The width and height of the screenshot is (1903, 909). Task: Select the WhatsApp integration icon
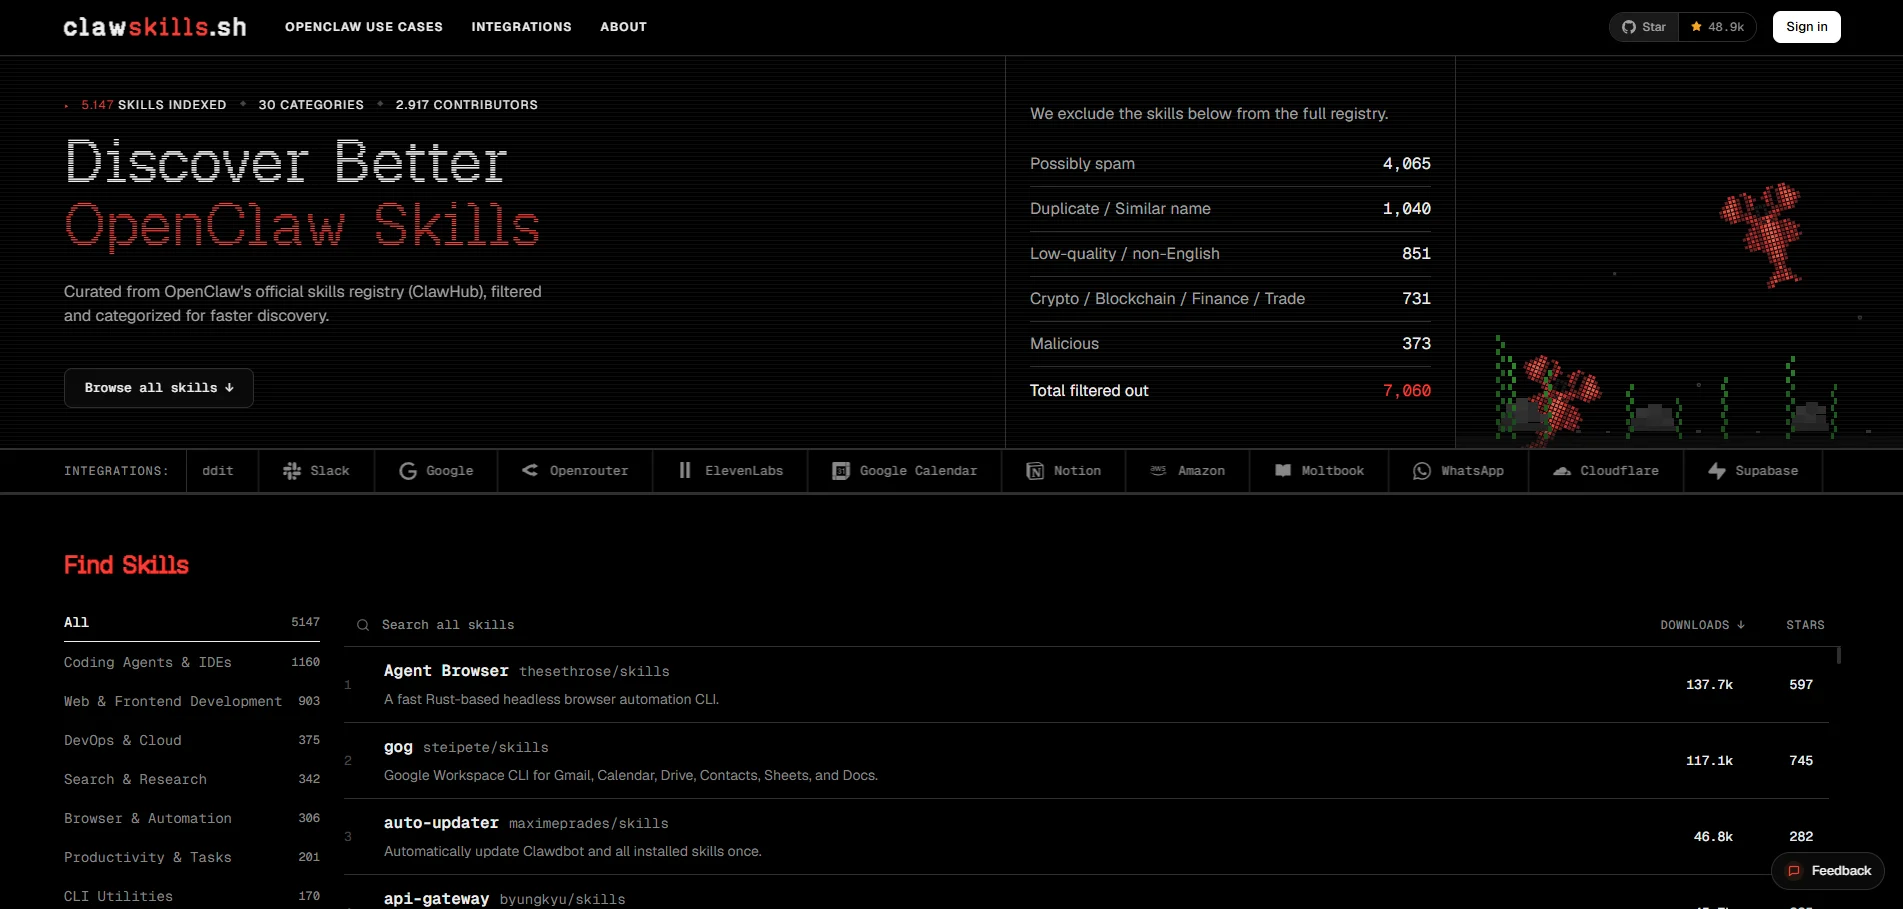coord(1422,471)
